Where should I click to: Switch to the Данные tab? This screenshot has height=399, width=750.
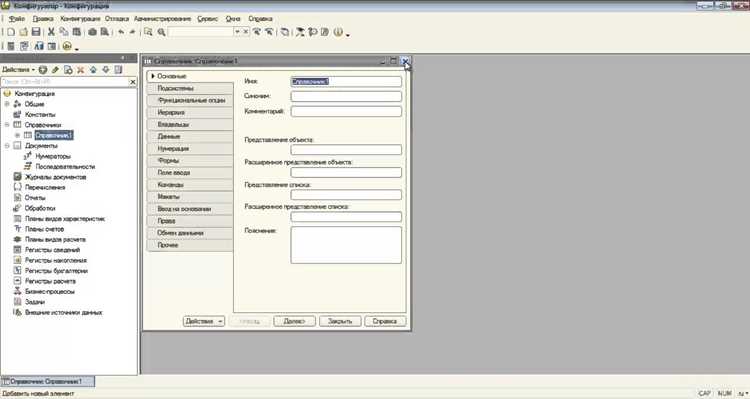click(190, 136)
